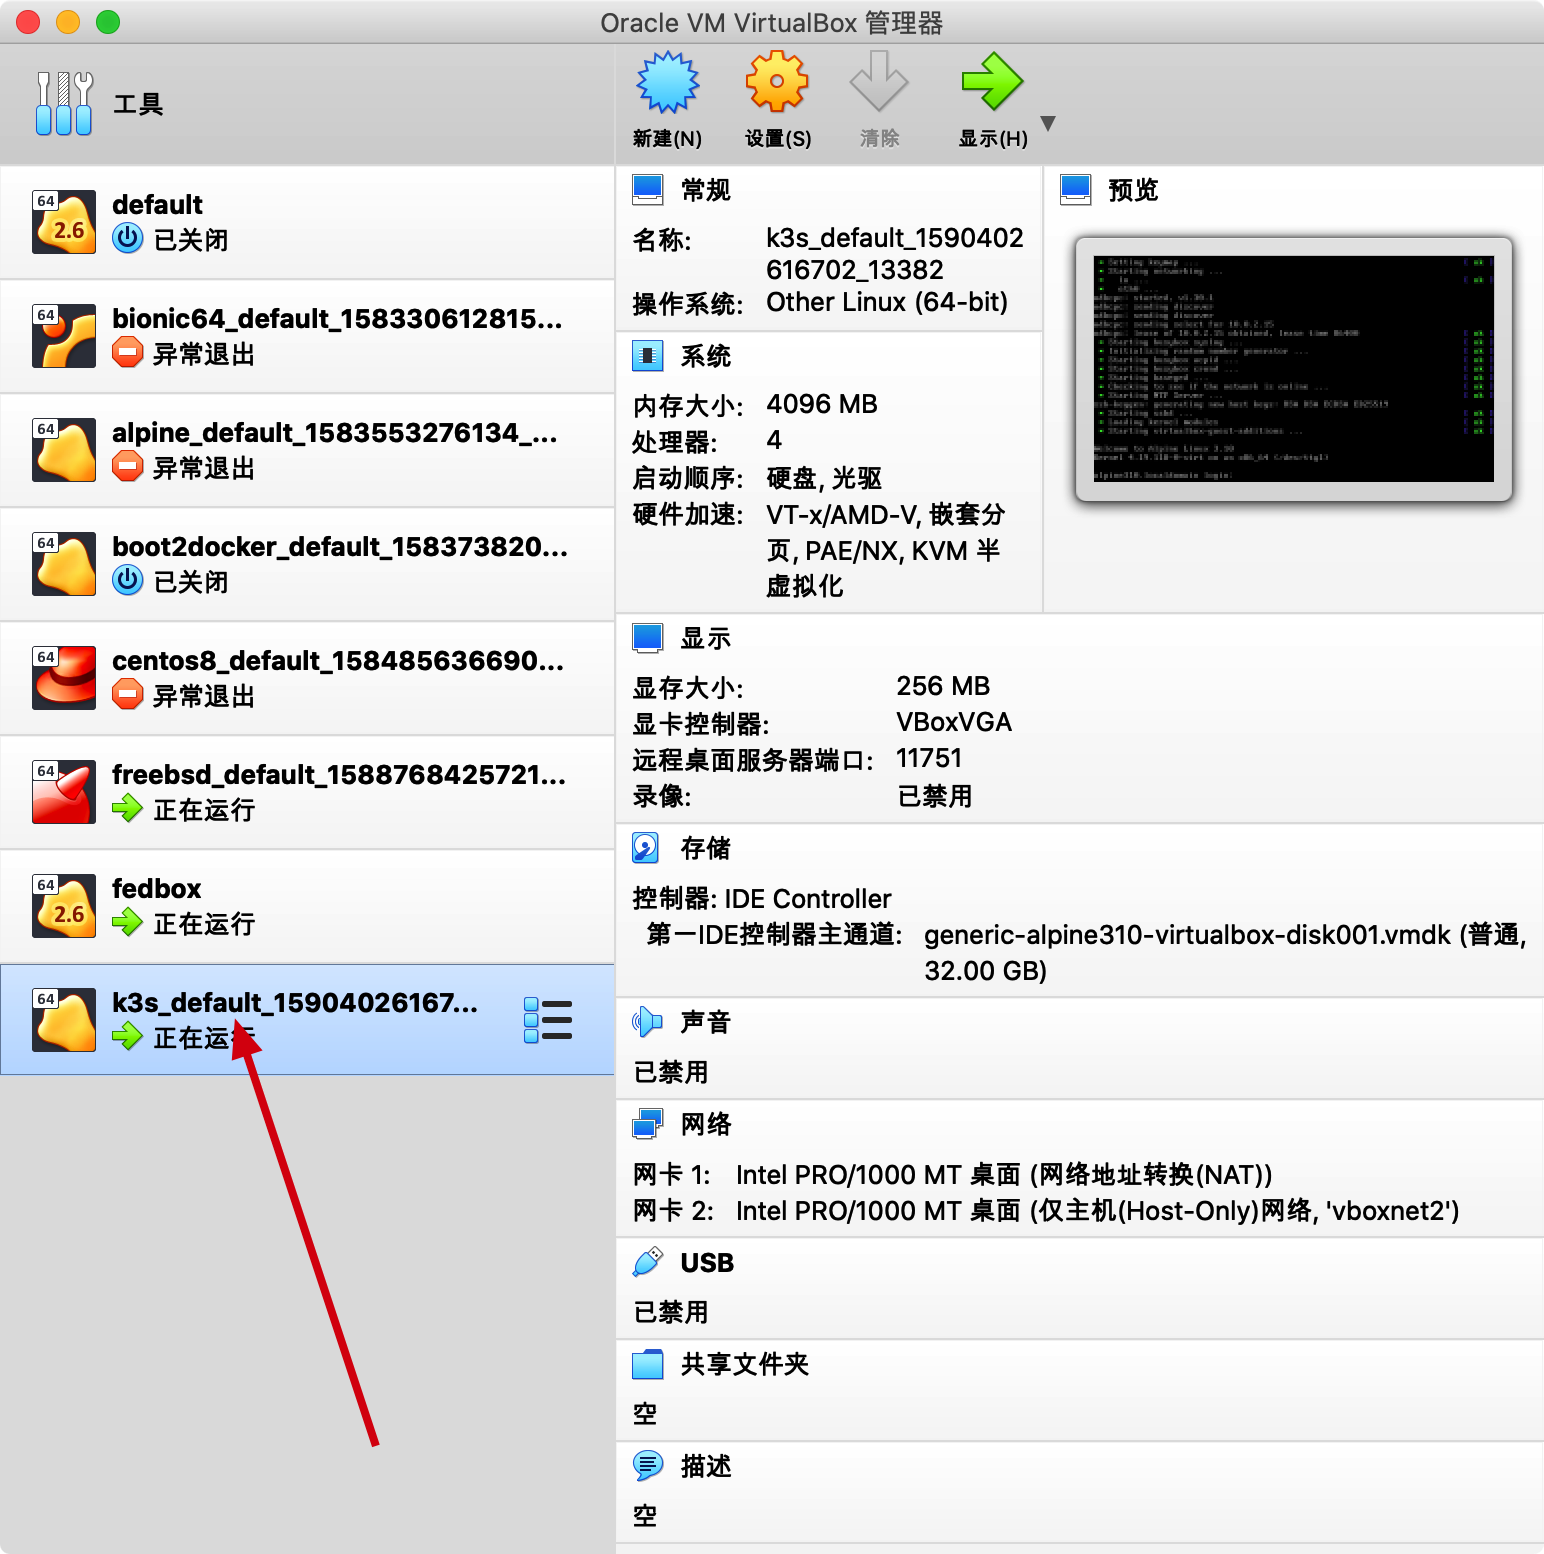Select the centos8_default VM entry
Screen dimensions: 1544x1554
[307, 678]
